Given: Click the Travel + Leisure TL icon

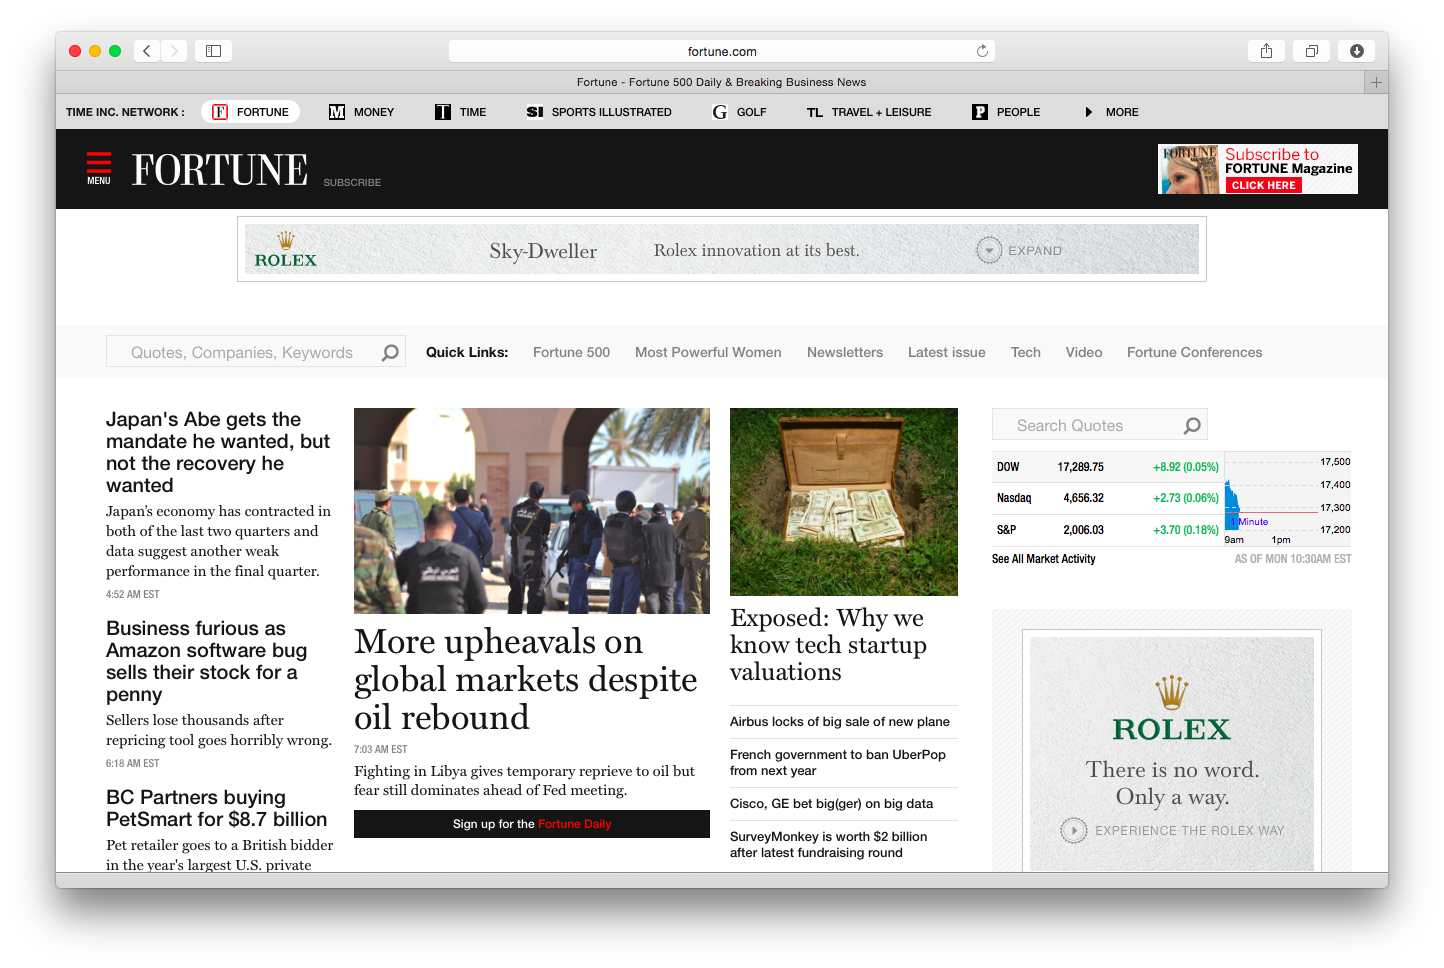Looking at the screenshot, I should point(815,112).
